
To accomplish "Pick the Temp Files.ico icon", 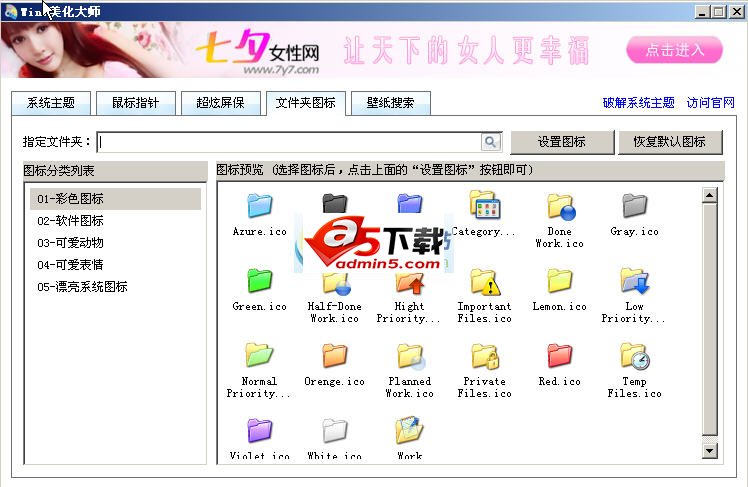I will point(635,356).
